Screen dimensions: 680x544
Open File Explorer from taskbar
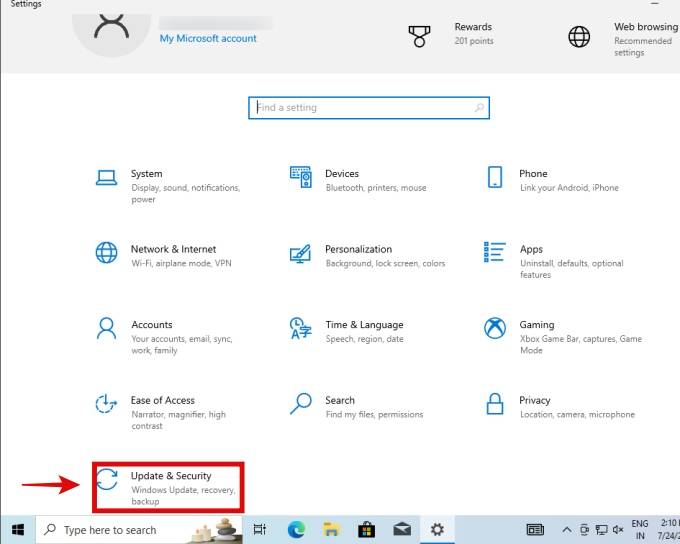coord(331,530)
